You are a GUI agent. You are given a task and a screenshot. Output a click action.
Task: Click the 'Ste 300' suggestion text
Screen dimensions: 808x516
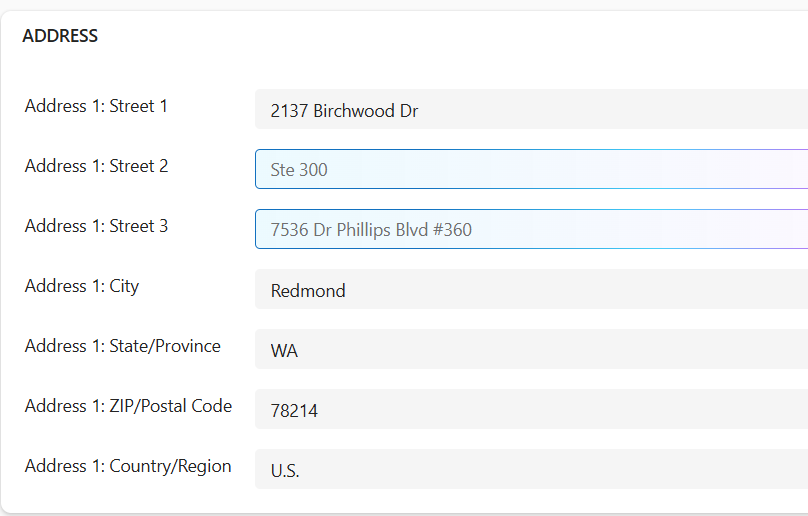pyautogui.click(x=299, y=170)
